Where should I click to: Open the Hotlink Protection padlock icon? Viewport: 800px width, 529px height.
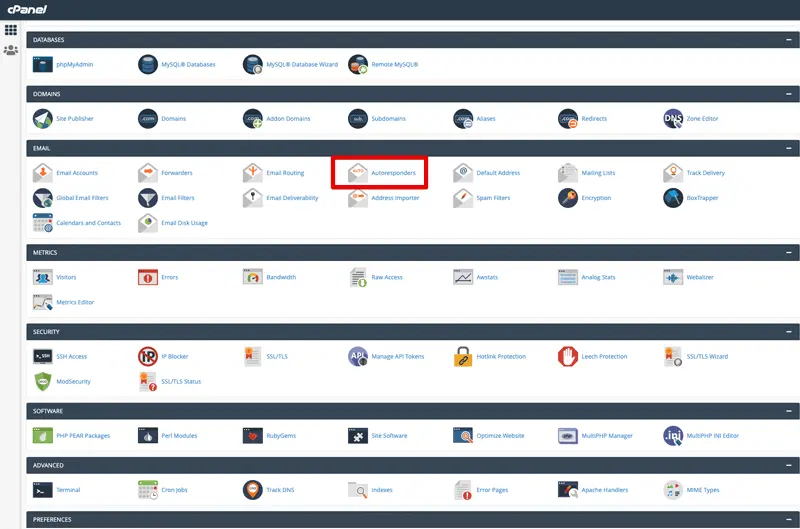coord(463,356)
